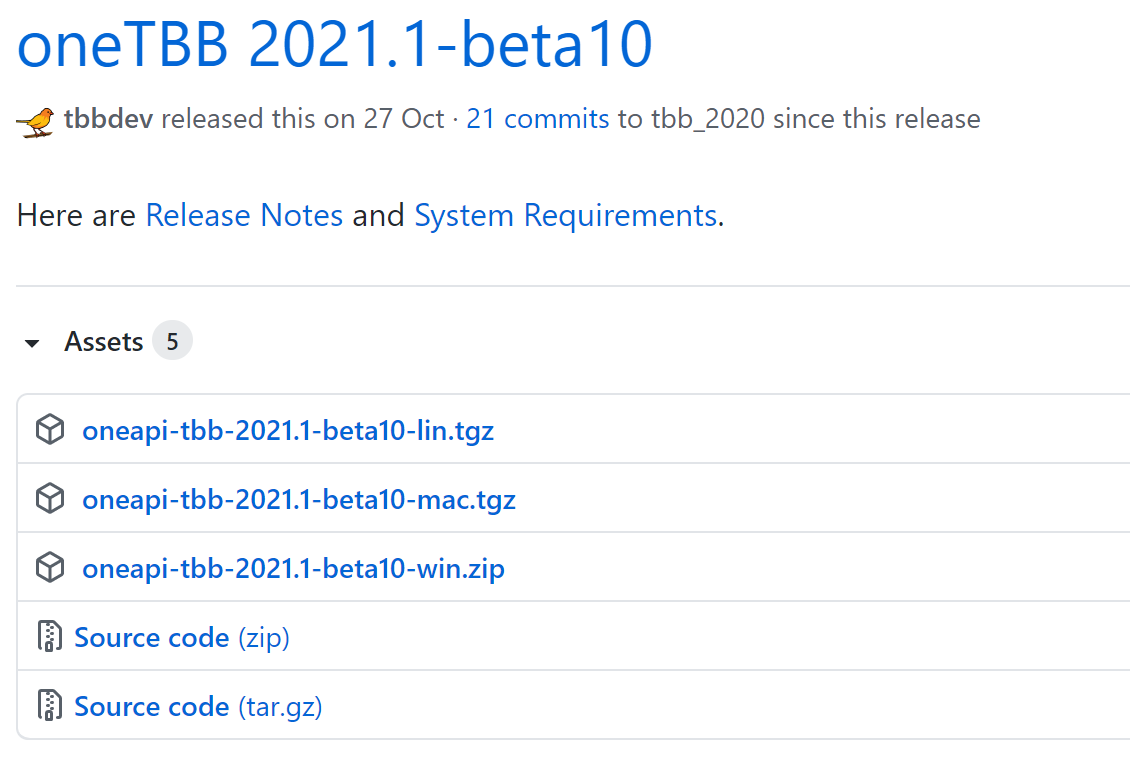This screenshot has height=776, width=1130.
Task: Click the package icon beside oneapi-tbb-2021.1-beta10-lin.tgz
Action: pyautogui.click(x=49, y=429)
